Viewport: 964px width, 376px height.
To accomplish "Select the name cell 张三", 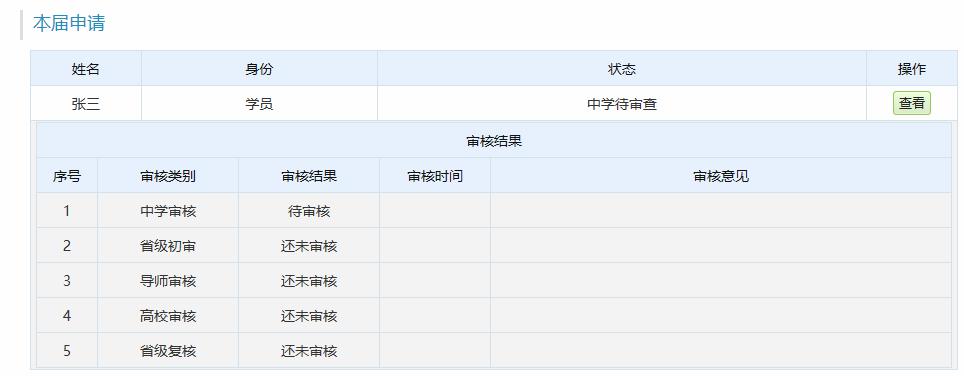I will point(86,104).
